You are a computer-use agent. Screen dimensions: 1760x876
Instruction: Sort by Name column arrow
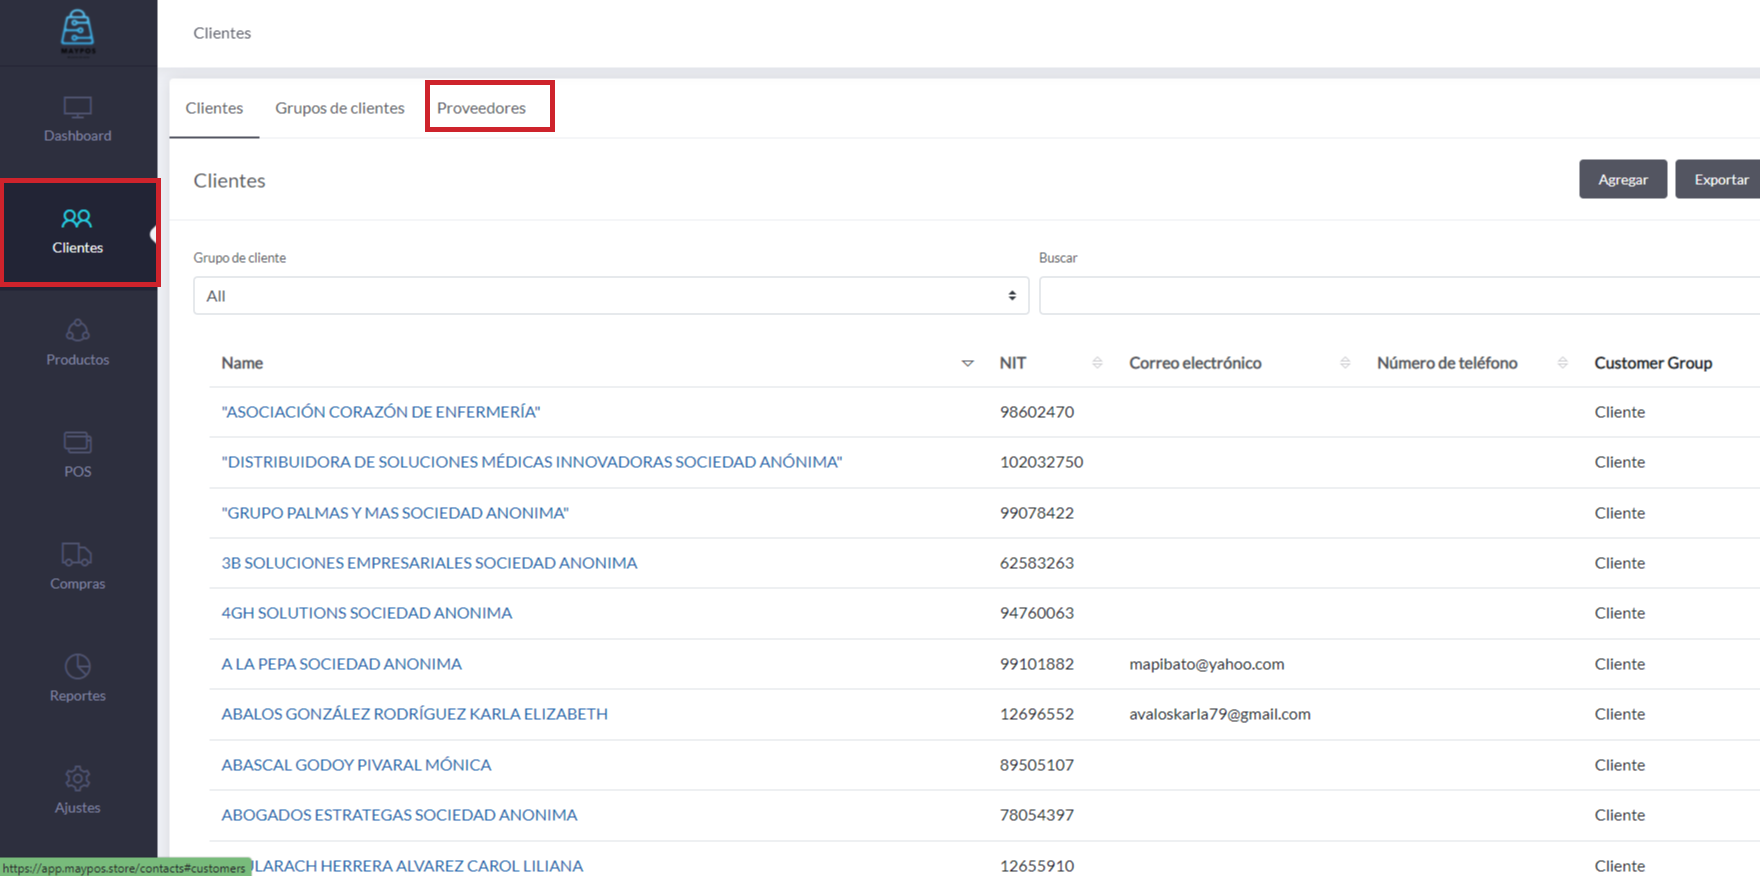point(967,363)
